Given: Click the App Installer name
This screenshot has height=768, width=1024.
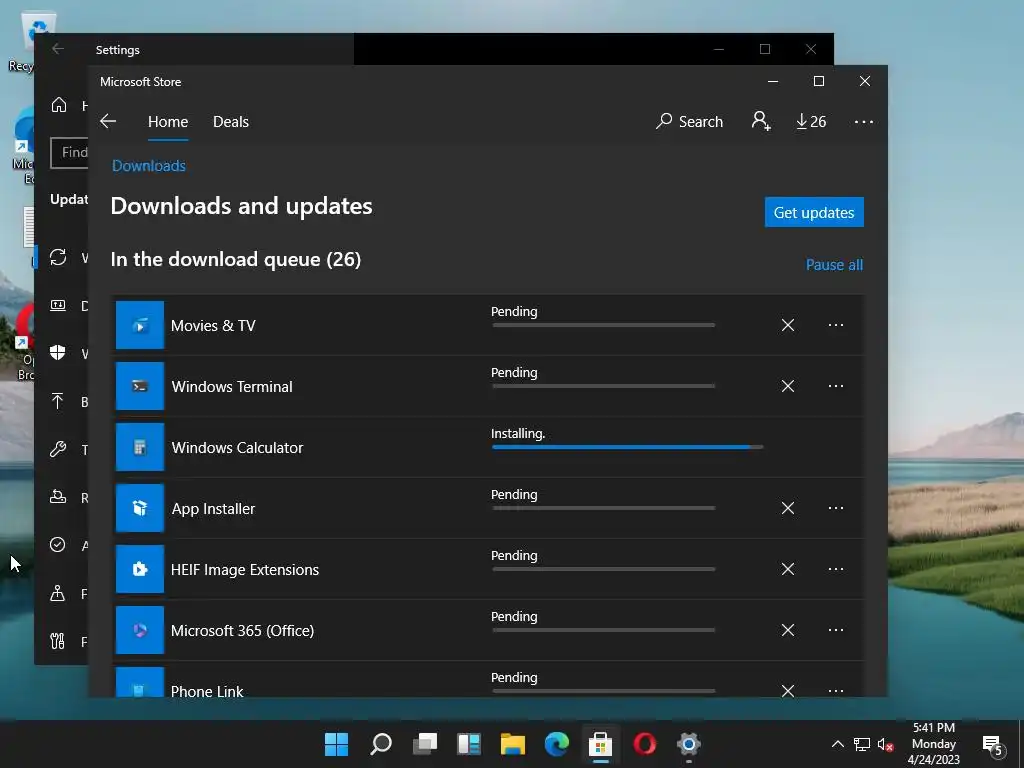Looking at the screenshot, I should tap(213, 509).
